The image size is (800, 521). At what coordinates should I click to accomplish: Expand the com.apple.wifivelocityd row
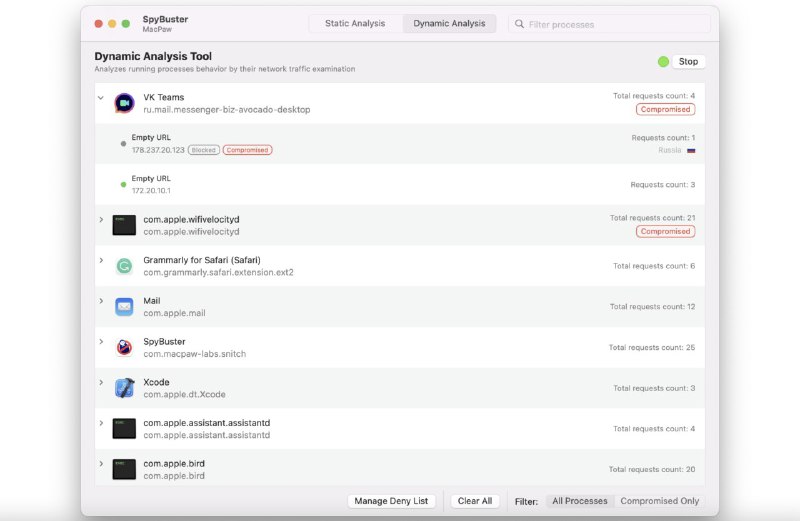pos(101,219)
